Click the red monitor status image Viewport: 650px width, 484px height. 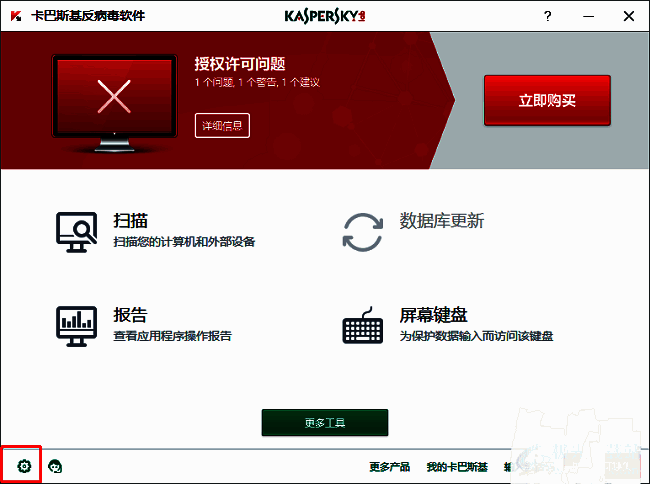114,104
